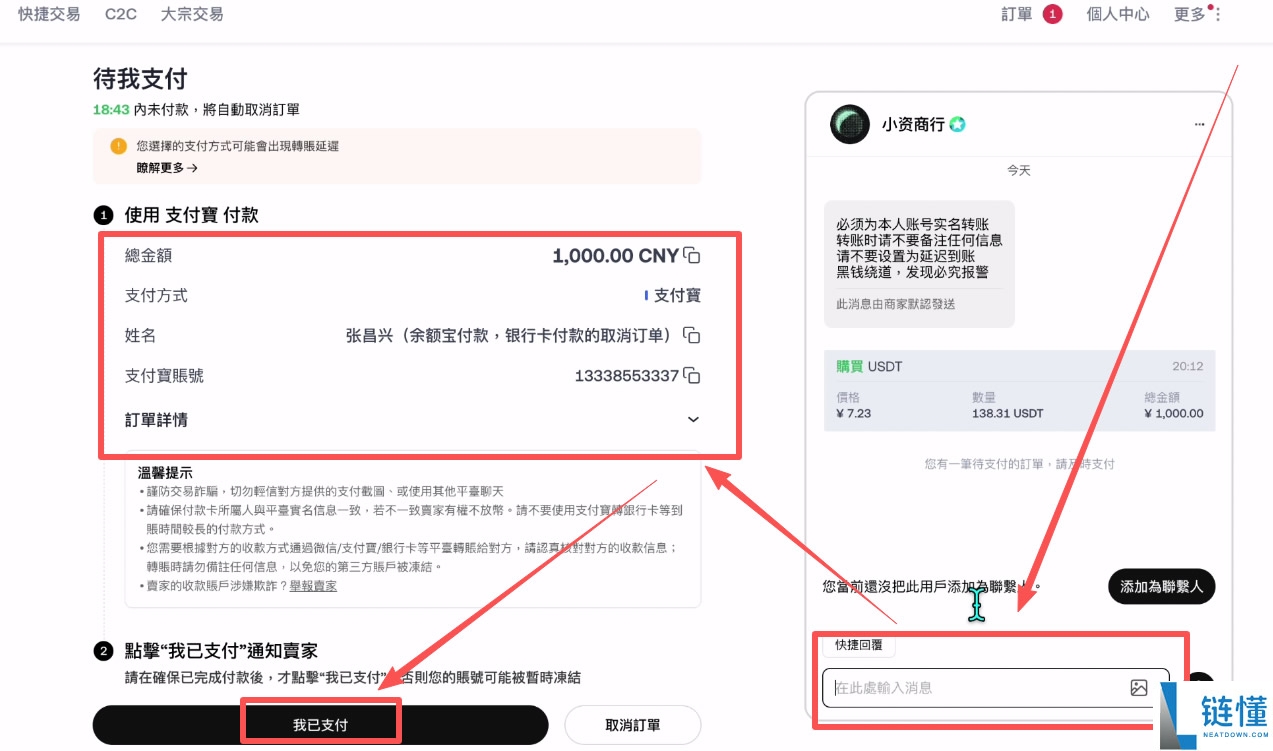This screenshot has height=751, width=1273.
Task: Open the 大宗交易 tab
Action: 192,14
